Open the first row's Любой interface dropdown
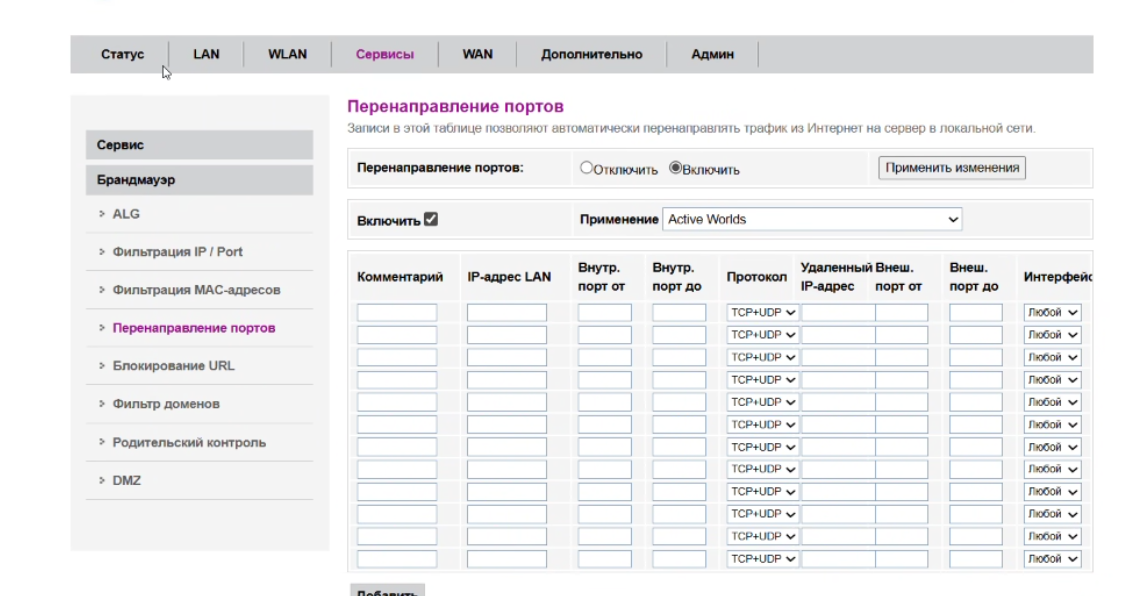This screenshot has width=1133, height=596. pos(1053,313)
